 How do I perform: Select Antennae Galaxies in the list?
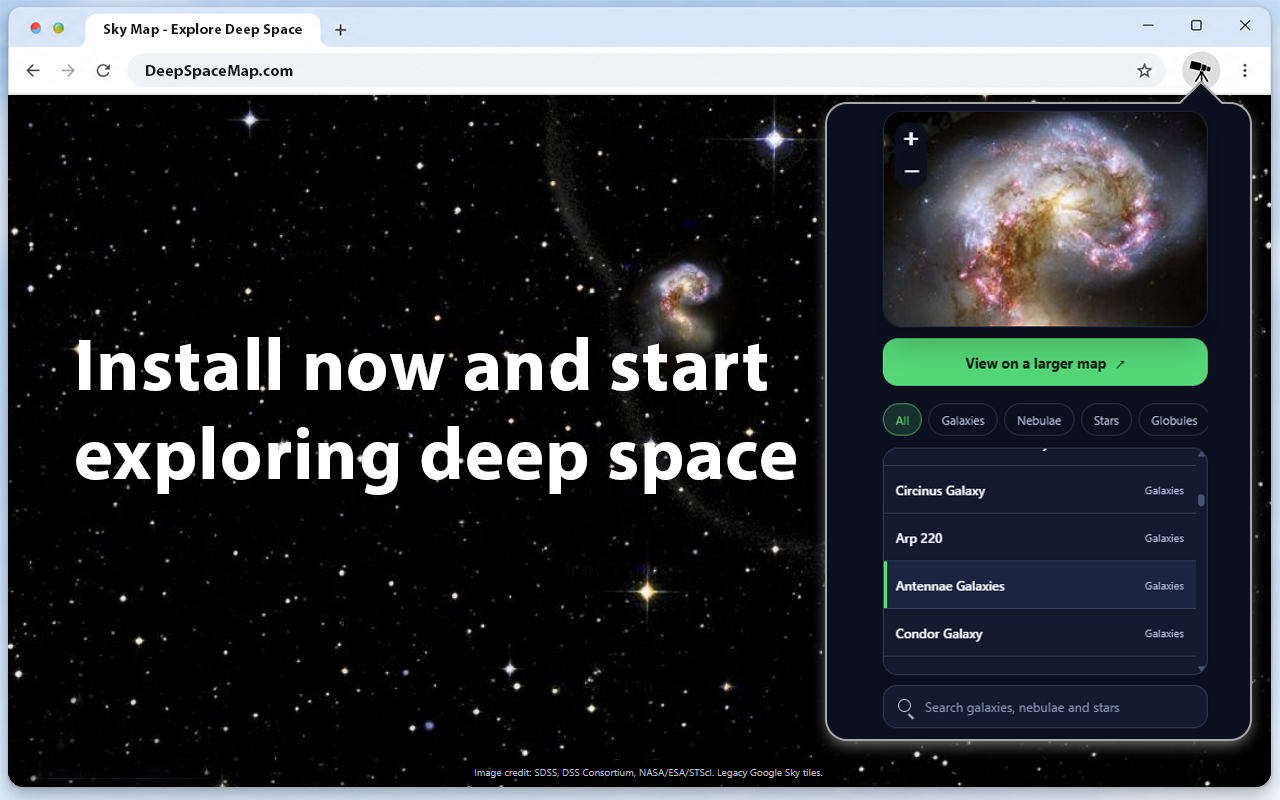click(x=1039, y=586)
